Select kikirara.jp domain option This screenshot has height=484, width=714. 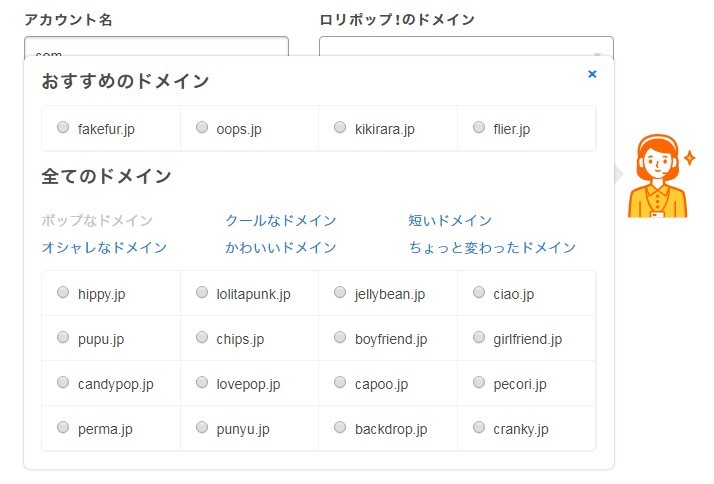[x=341, y=128]
